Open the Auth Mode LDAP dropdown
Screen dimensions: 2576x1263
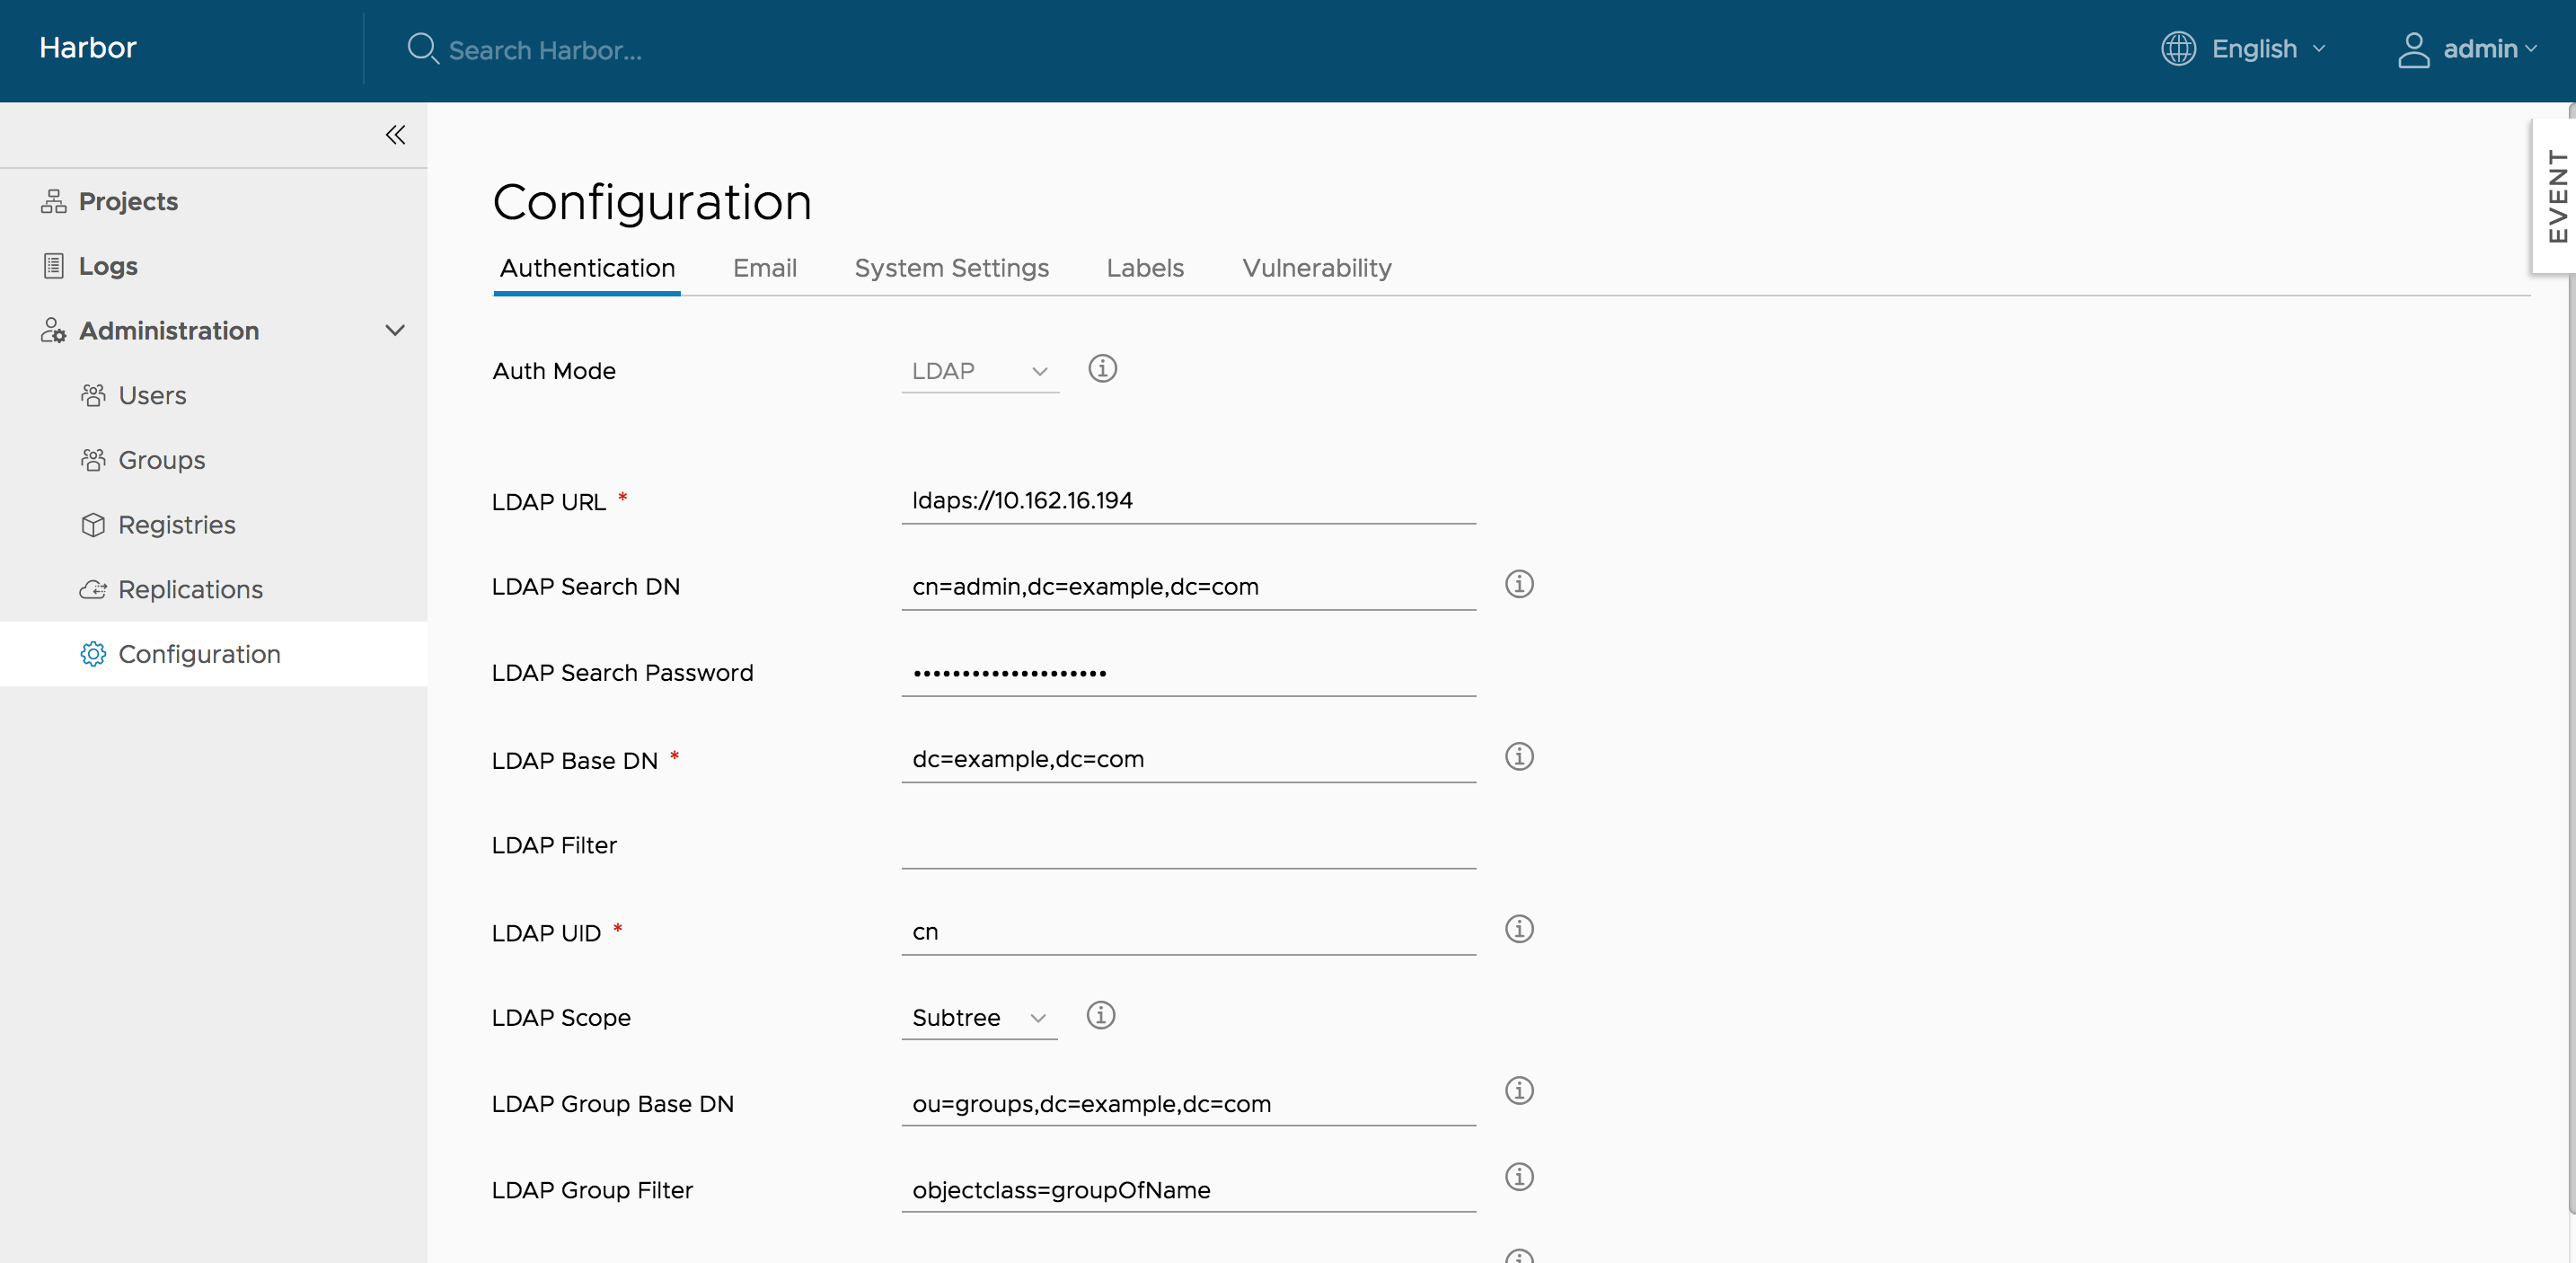click(x=979, y=371)
